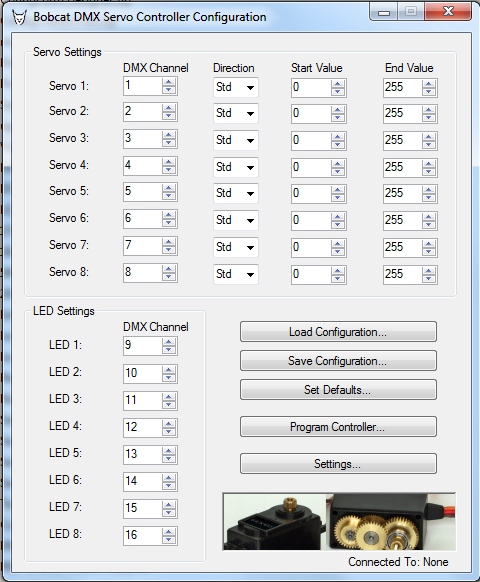Open Servo 6 Direction dropdown
This screenshot has height=582, width=480.
coord(235,220)
